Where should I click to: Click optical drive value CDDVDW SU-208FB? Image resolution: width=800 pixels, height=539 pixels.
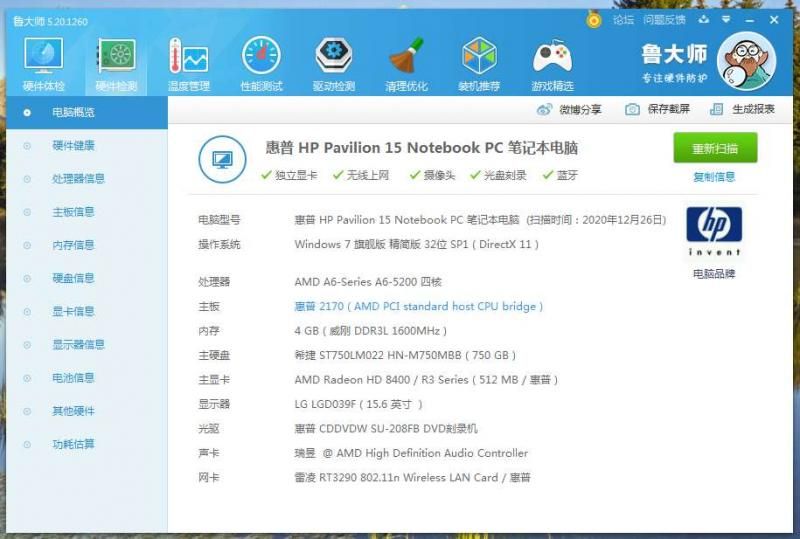(x=386, y=429)
